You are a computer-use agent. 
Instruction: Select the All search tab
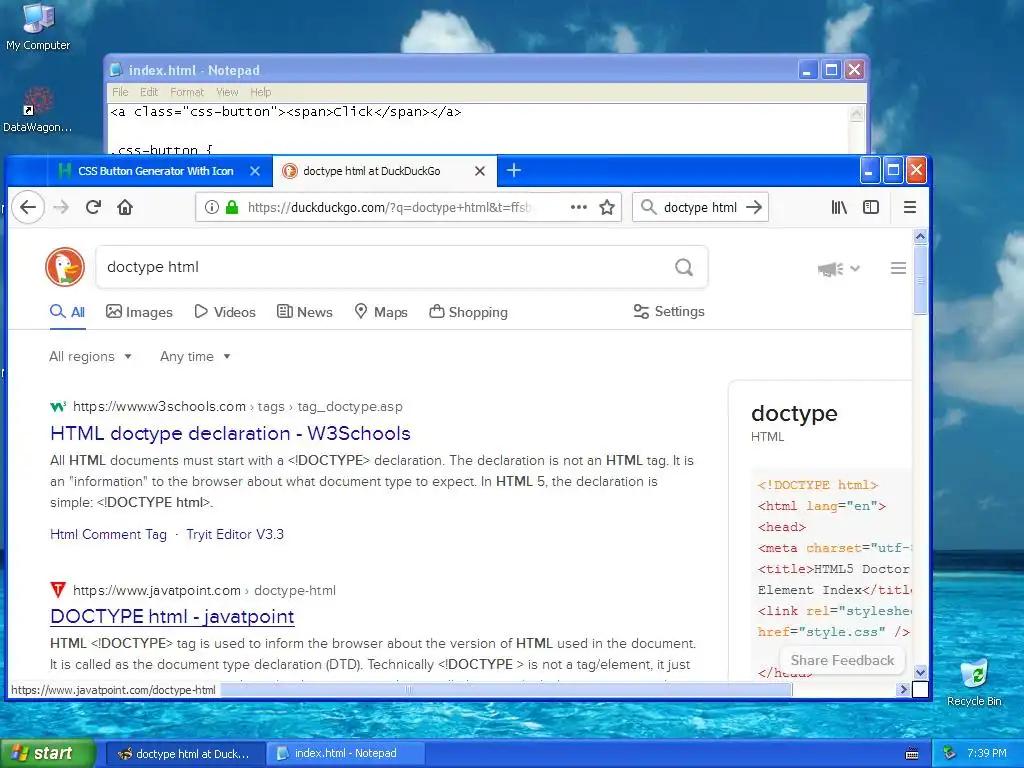tap(67, 312)
